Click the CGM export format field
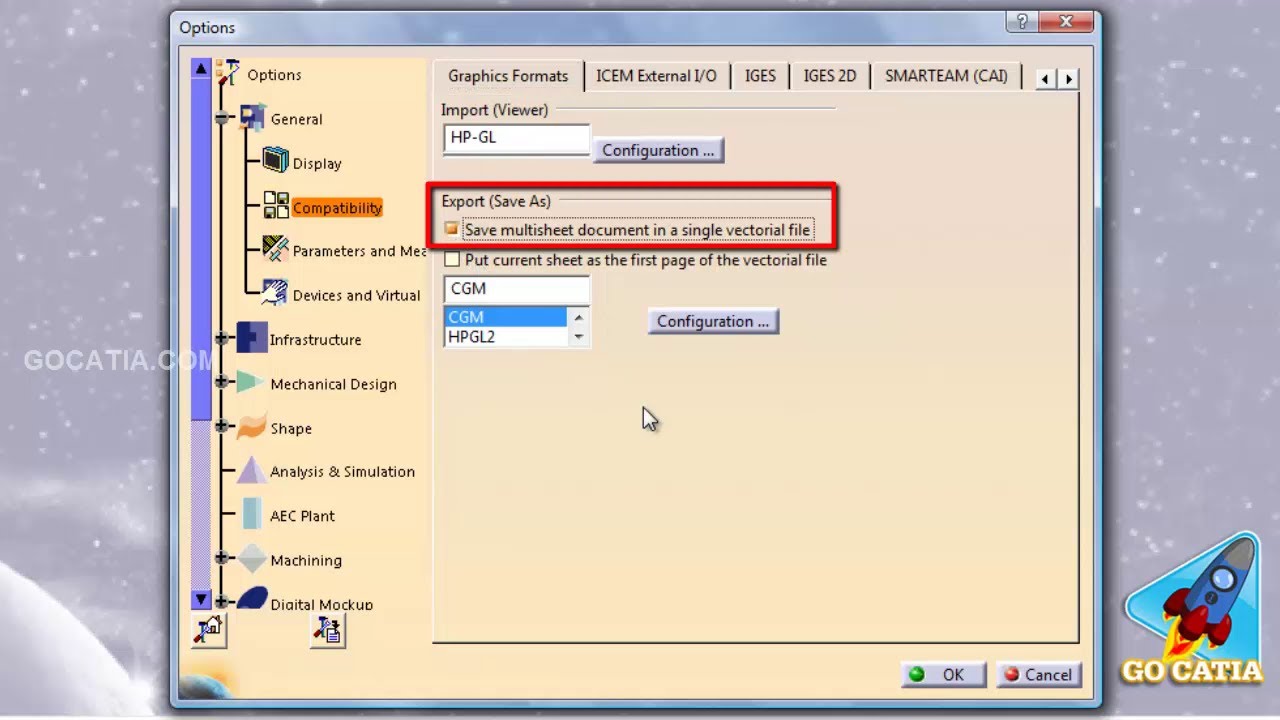The width and height of the screenshot is (1280, 720). point(517,289)
